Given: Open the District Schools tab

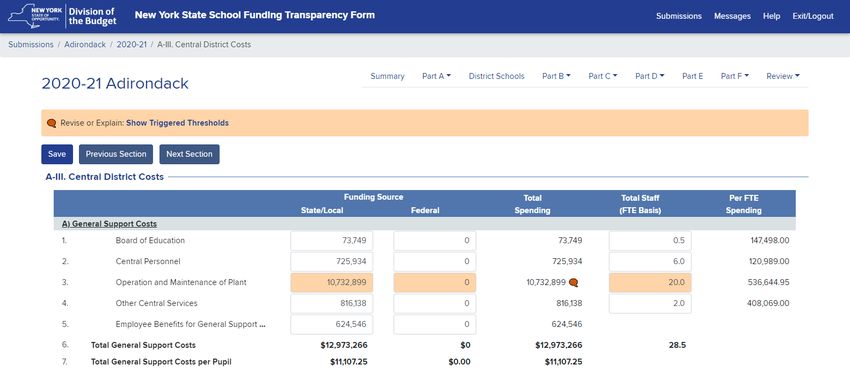Looking at the screenshot, I should (x=497, y=76).
